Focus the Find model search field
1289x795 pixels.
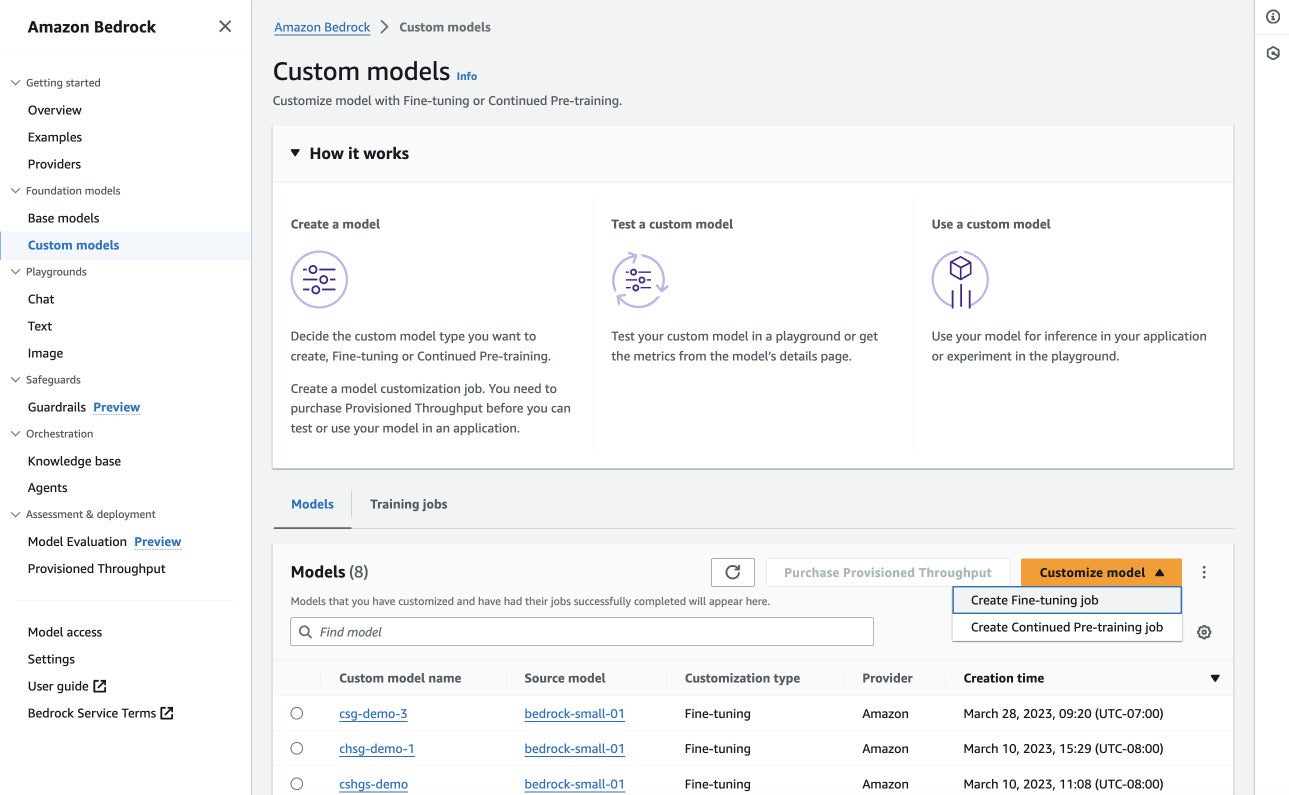[x=582, y=632]
